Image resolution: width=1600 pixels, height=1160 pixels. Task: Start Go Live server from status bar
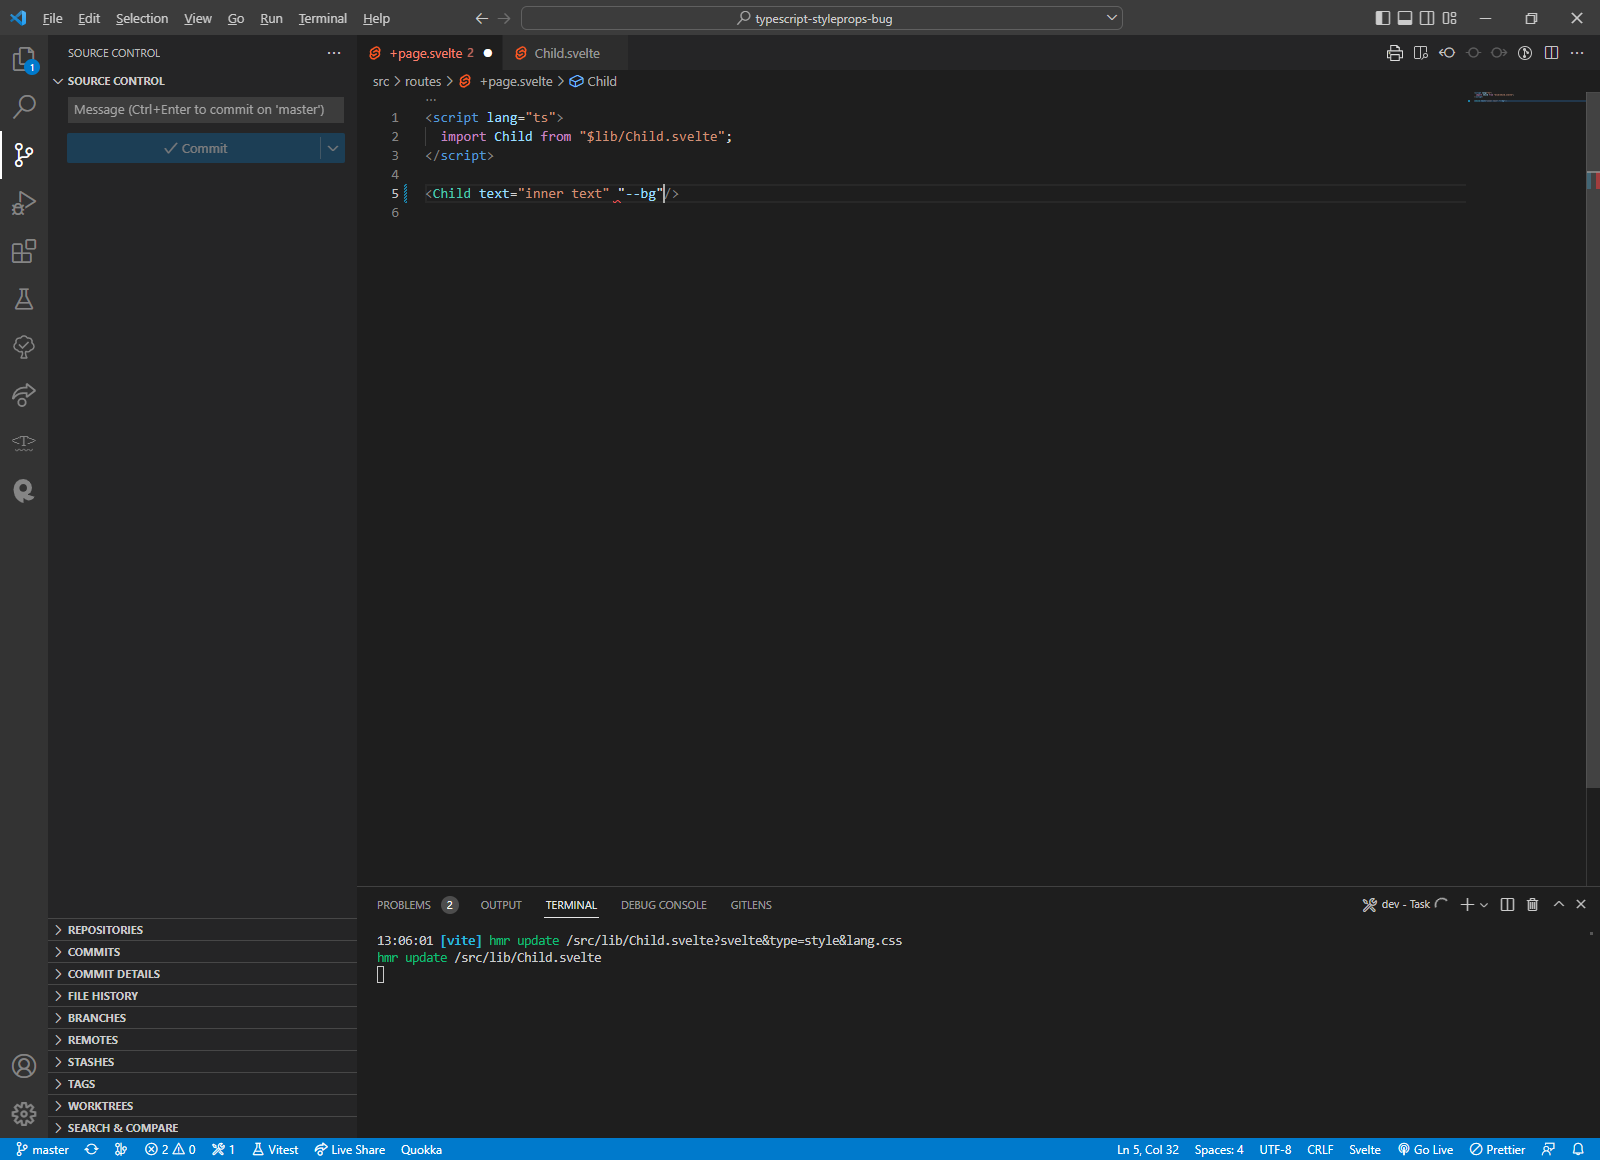point(1427,1149)
